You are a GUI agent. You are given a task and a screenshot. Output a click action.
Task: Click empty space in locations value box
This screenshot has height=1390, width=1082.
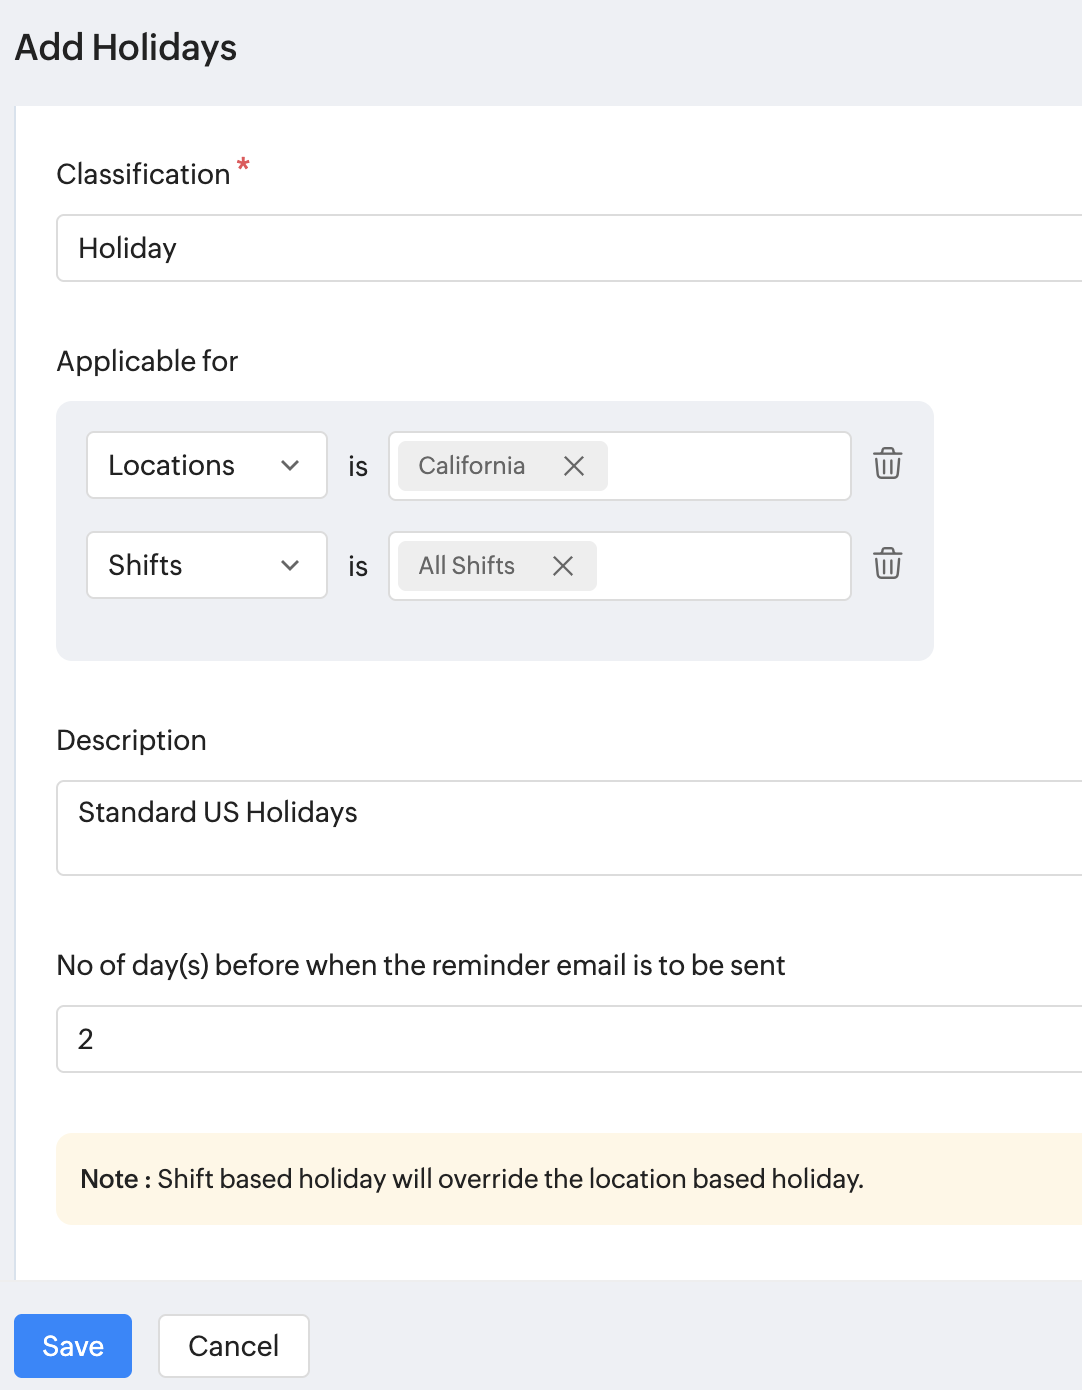pyautogui.click(x=728, y=466)
